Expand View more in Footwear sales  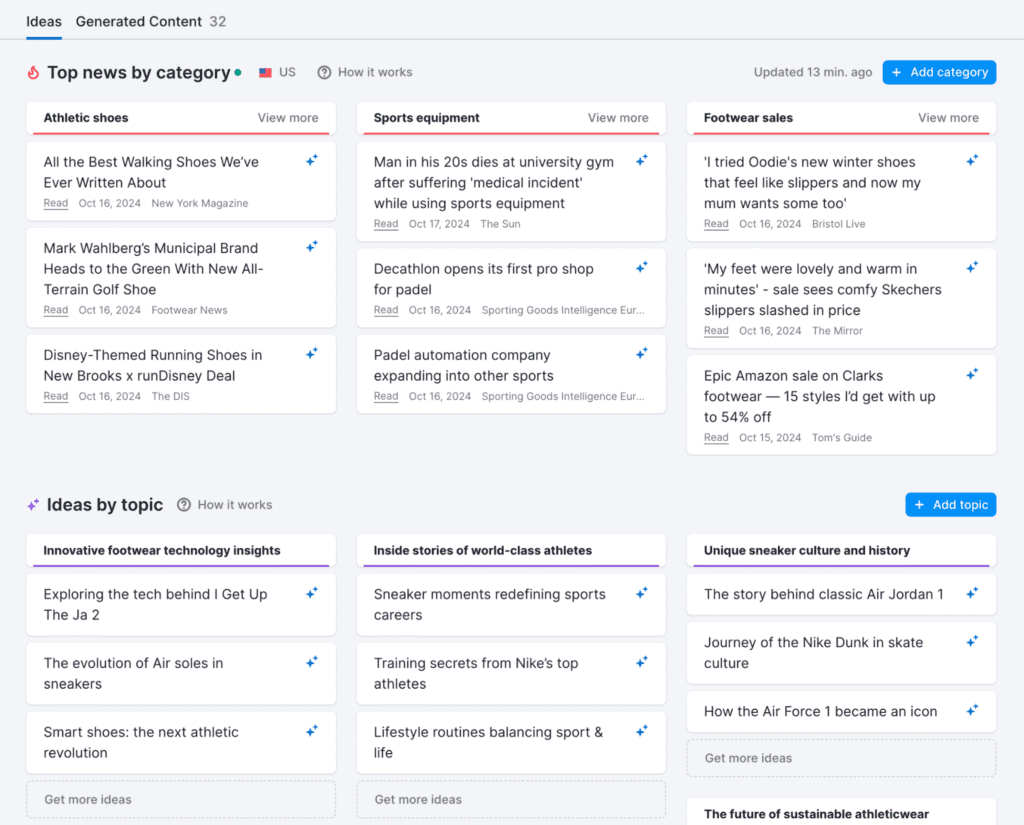(948, 117)
